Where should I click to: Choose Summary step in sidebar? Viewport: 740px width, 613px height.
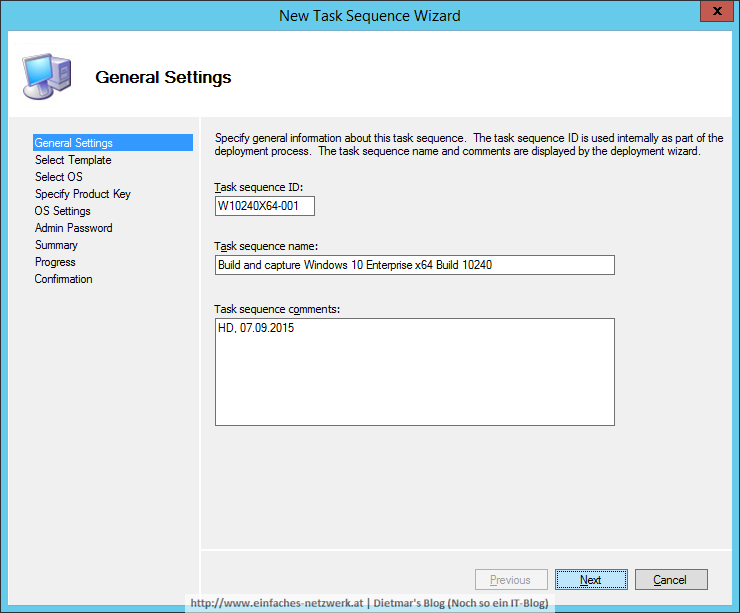pyautogui.click(x=56, y=245)
